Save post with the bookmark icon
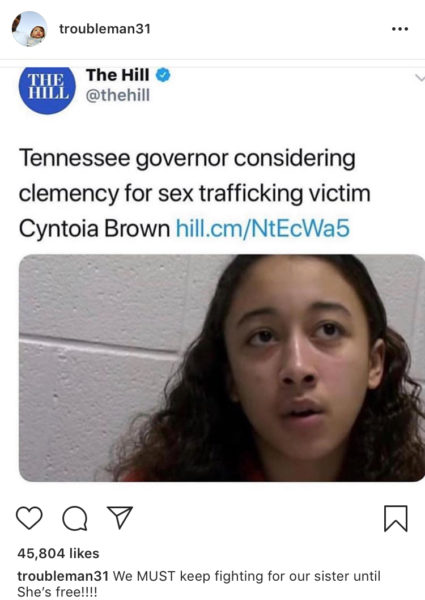This screenshot has height=600, width=425. (x=396, y=518)
